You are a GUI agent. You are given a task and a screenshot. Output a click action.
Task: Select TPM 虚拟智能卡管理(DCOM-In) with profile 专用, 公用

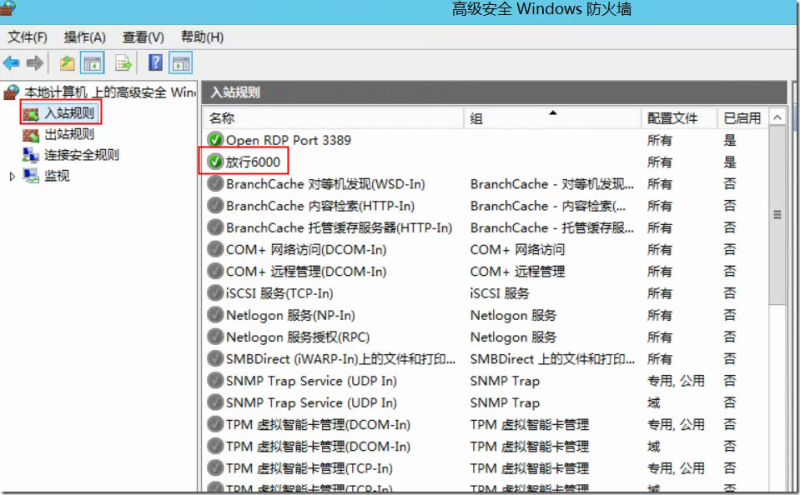(318, 425)
